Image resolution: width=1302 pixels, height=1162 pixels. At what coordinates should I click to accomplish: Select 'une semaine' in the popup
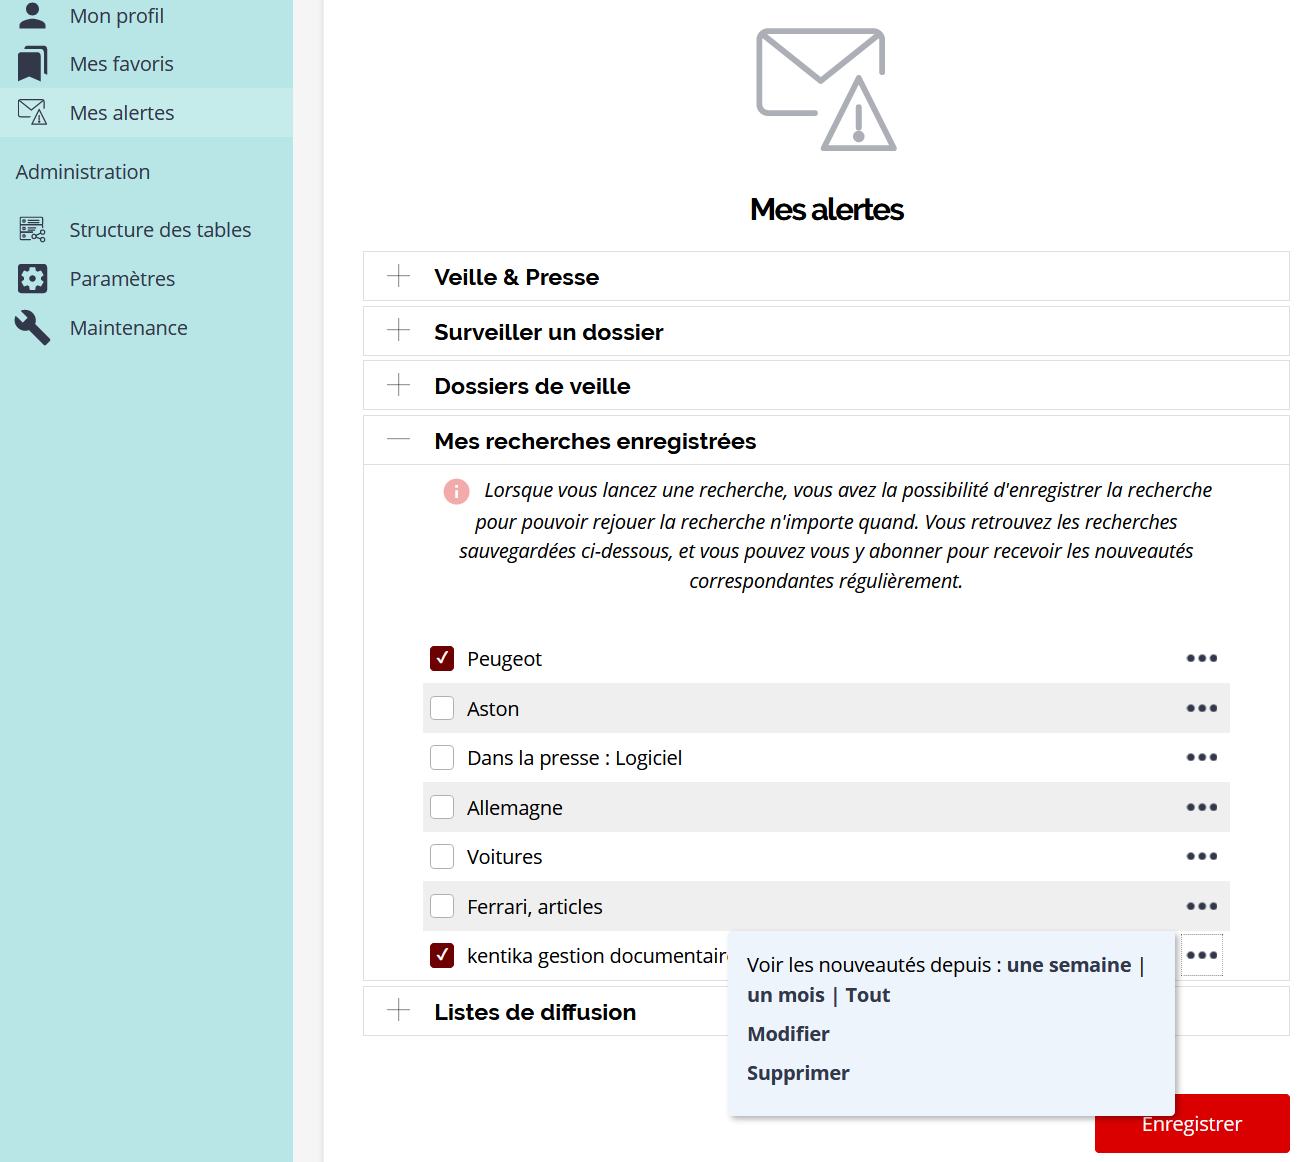[x=1069, y=965]
